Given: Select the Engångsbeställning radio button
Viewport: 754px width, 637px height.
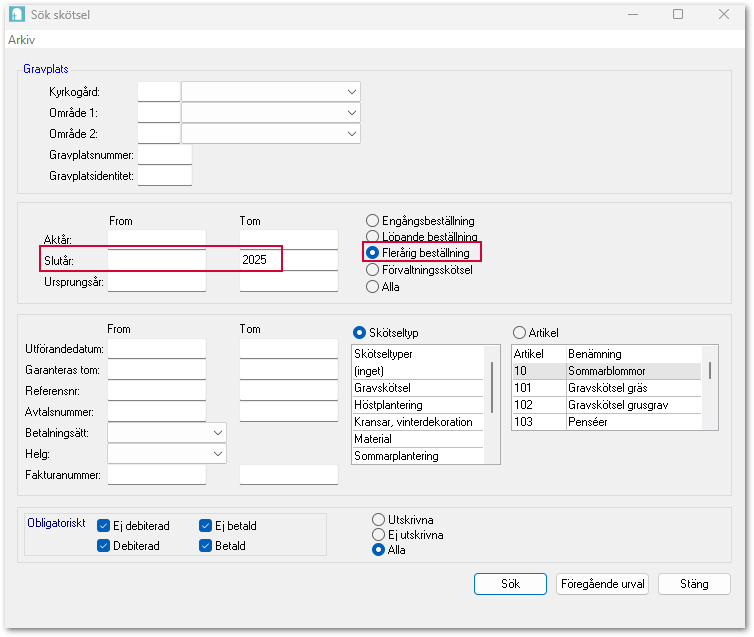Looking at the screenshot, I should (373, 220).
